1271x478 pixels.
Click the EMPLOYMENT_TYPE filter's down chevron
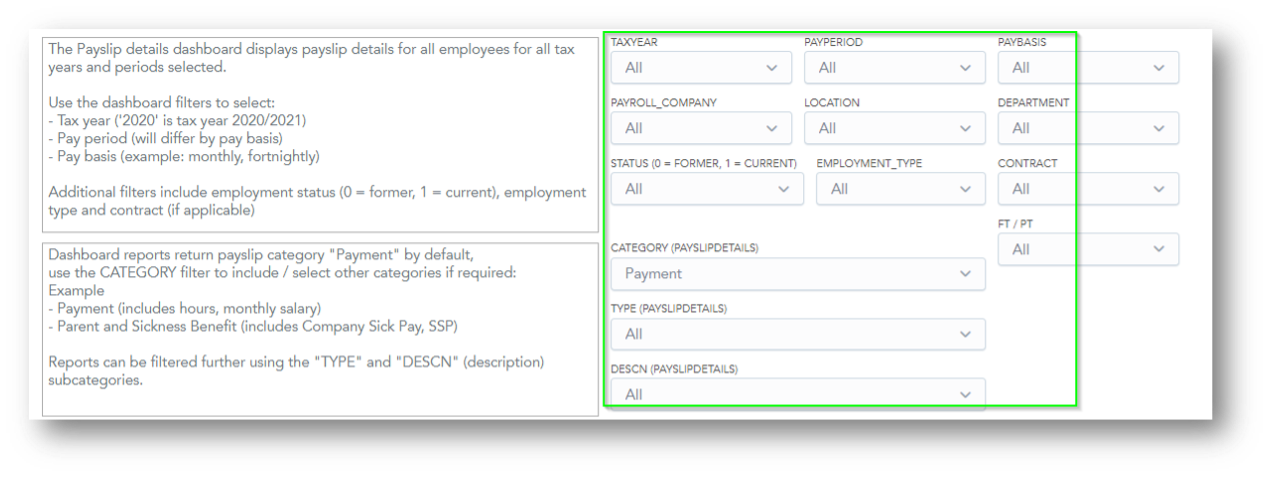[x=965, y=189]
